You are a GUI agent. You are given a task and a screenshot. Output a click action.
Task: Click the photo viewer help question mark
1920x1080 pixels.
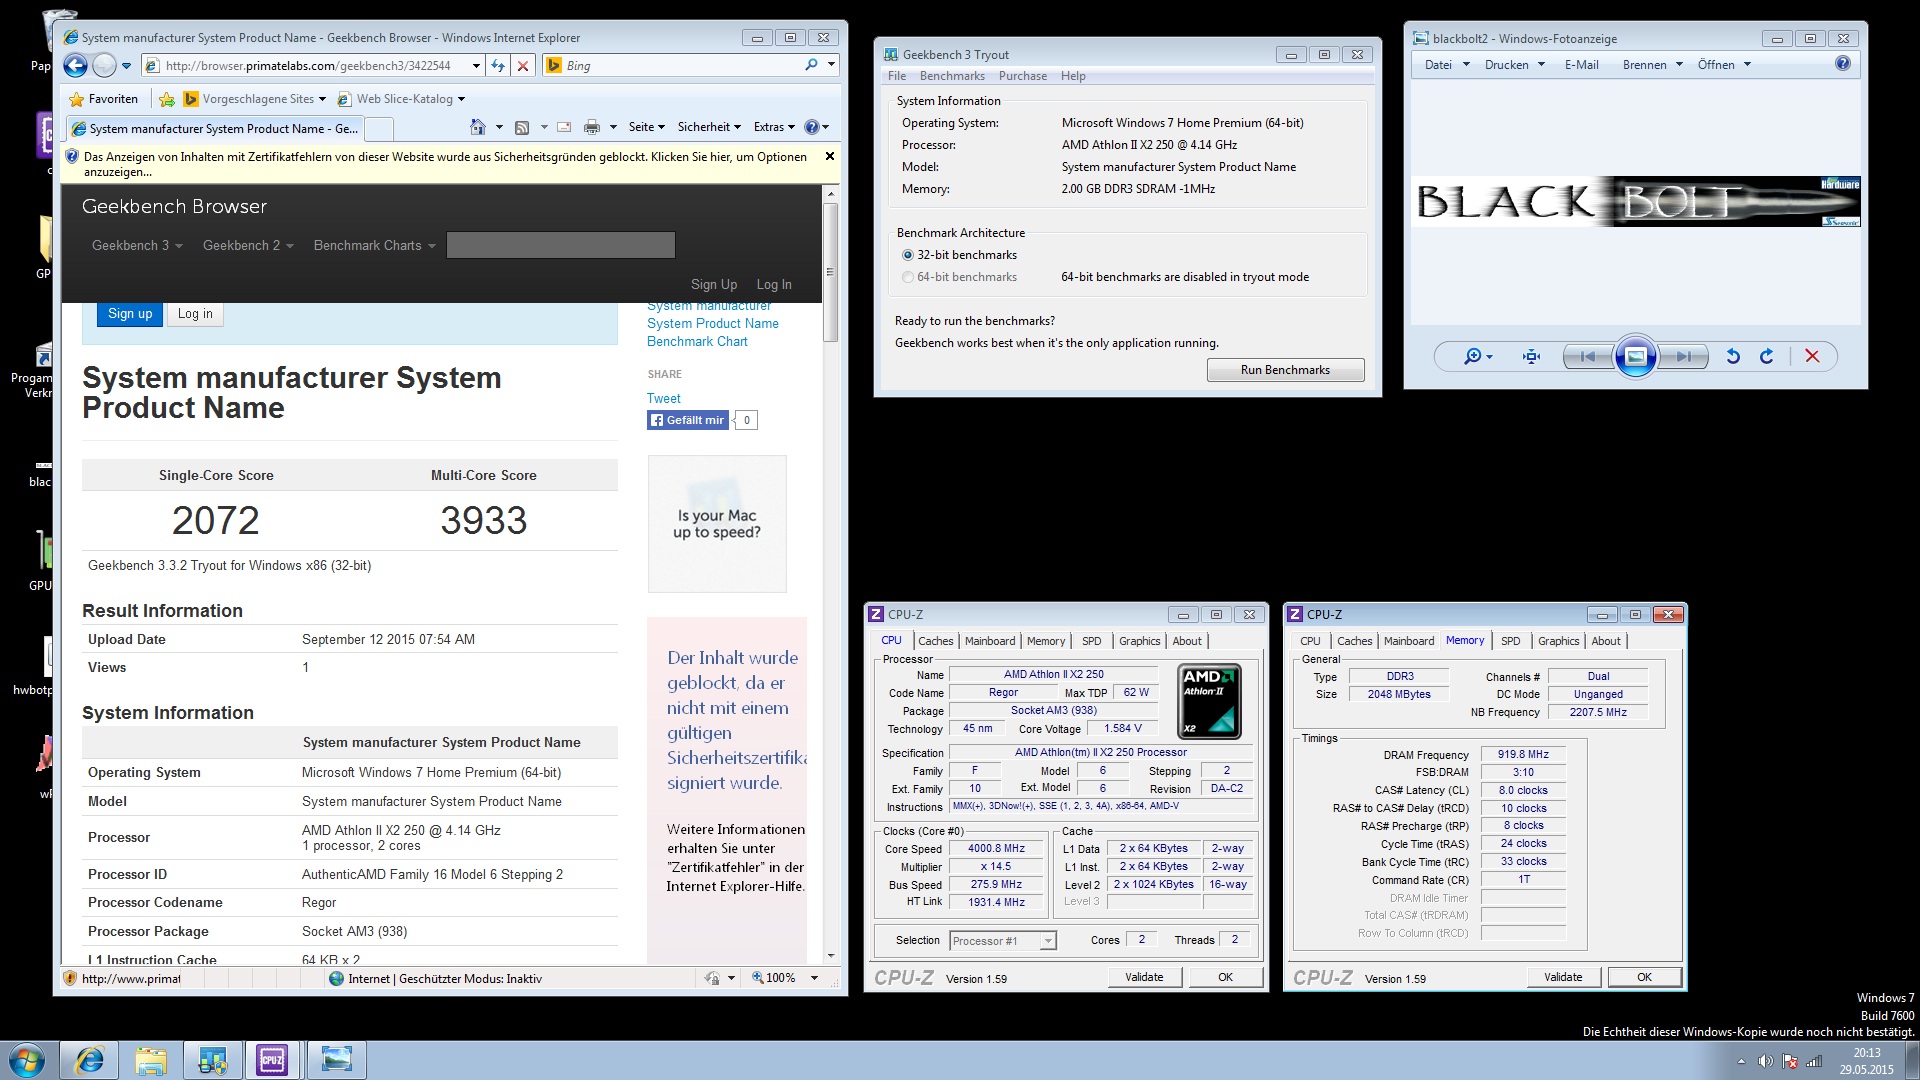pyautogui.click(x=1843, y=64)
